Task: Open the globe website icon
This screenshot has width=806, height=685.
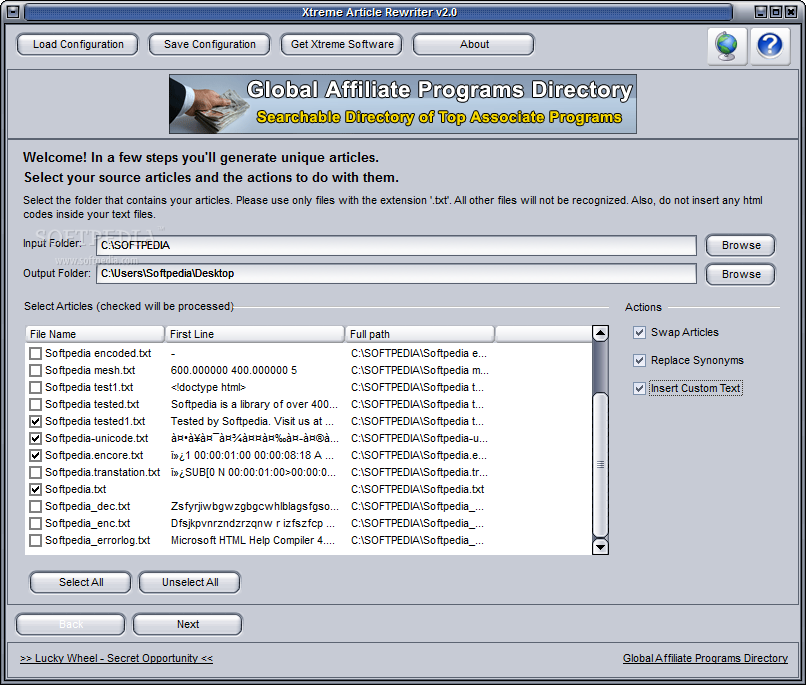Action: [727, 46]
